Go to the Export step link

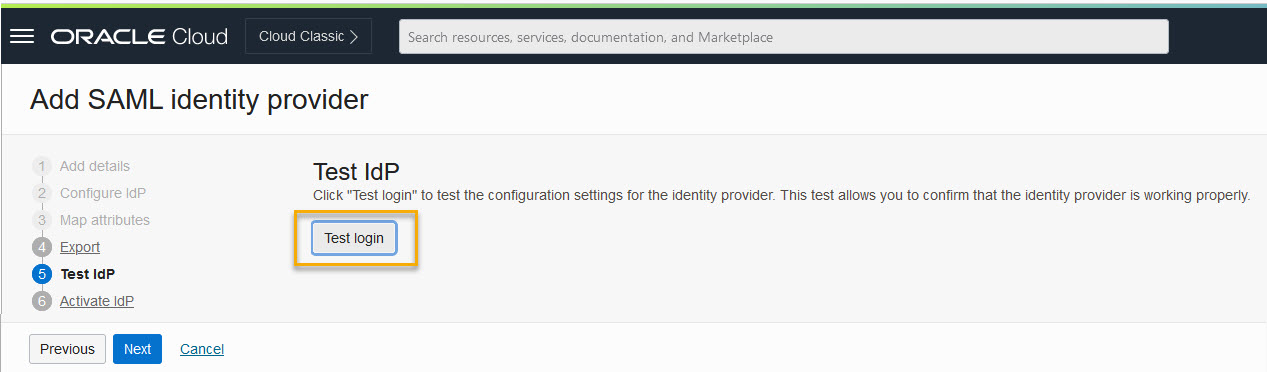click(80, 247)
